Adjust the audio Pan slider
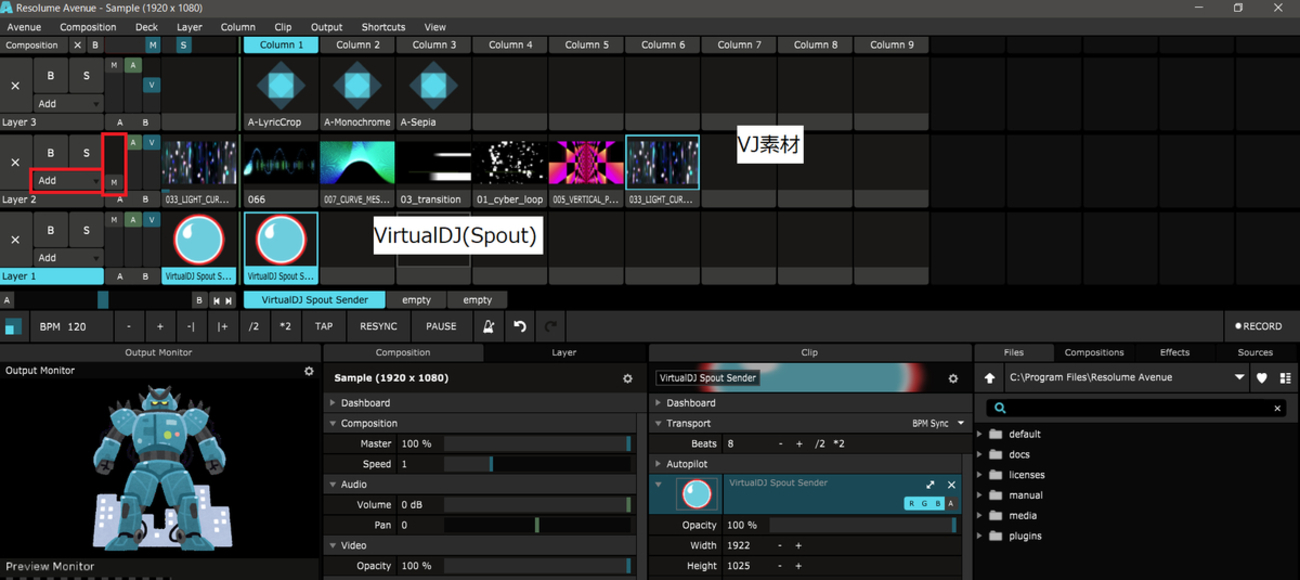The width and height of the screenshot is (1300, 580). click(537, 525)
